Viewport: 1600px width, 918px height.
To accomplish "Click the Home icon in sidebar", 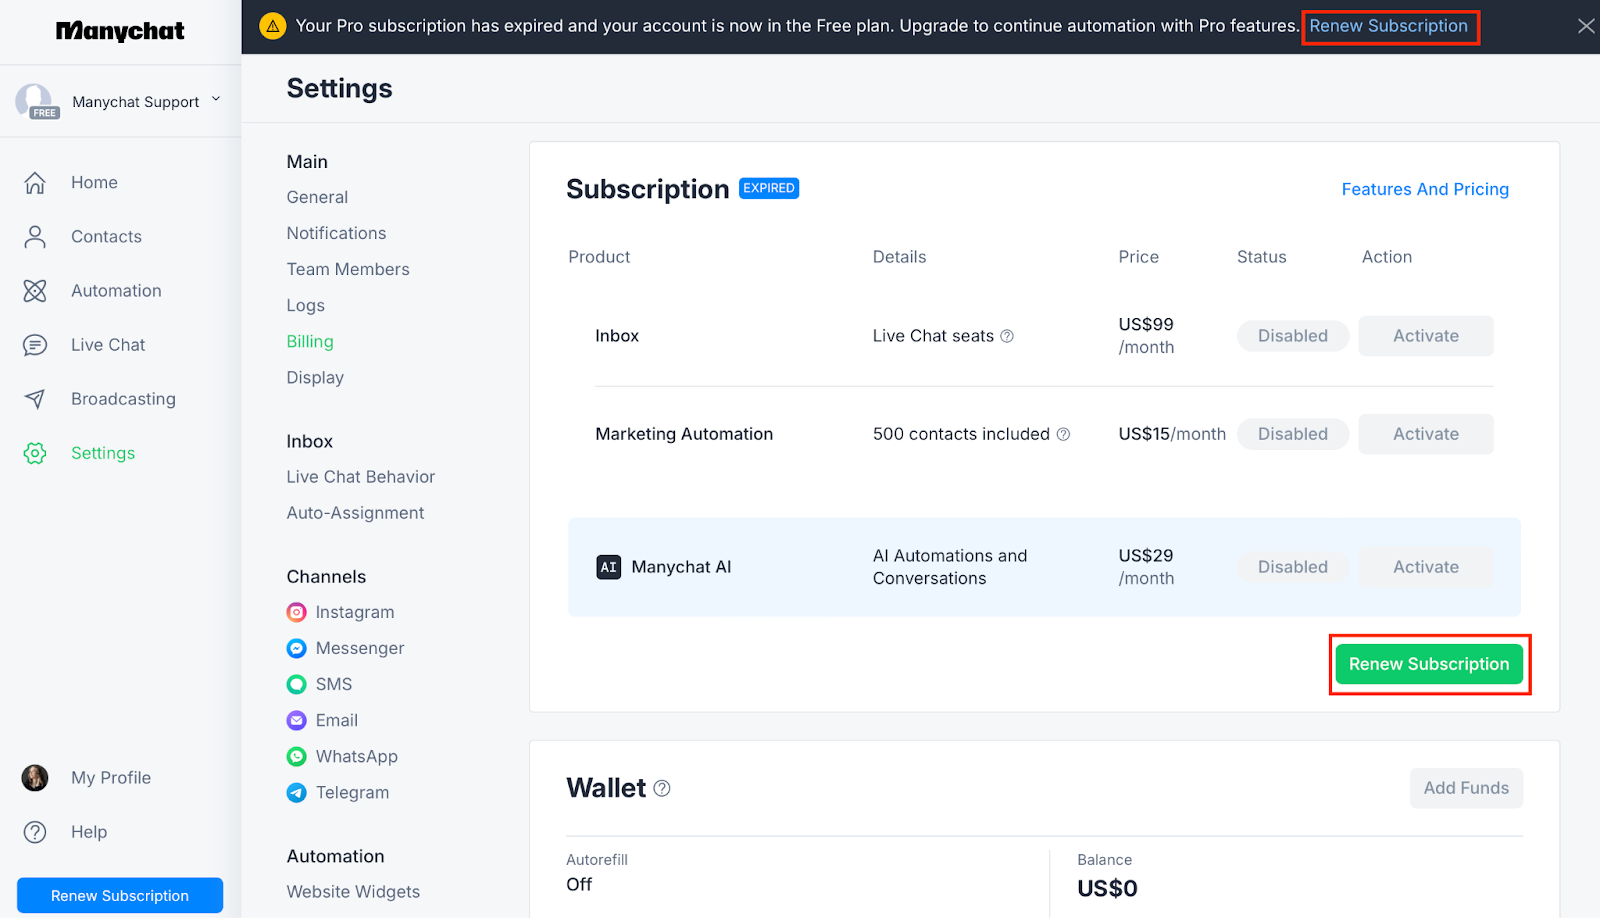I will pos(35,182).
